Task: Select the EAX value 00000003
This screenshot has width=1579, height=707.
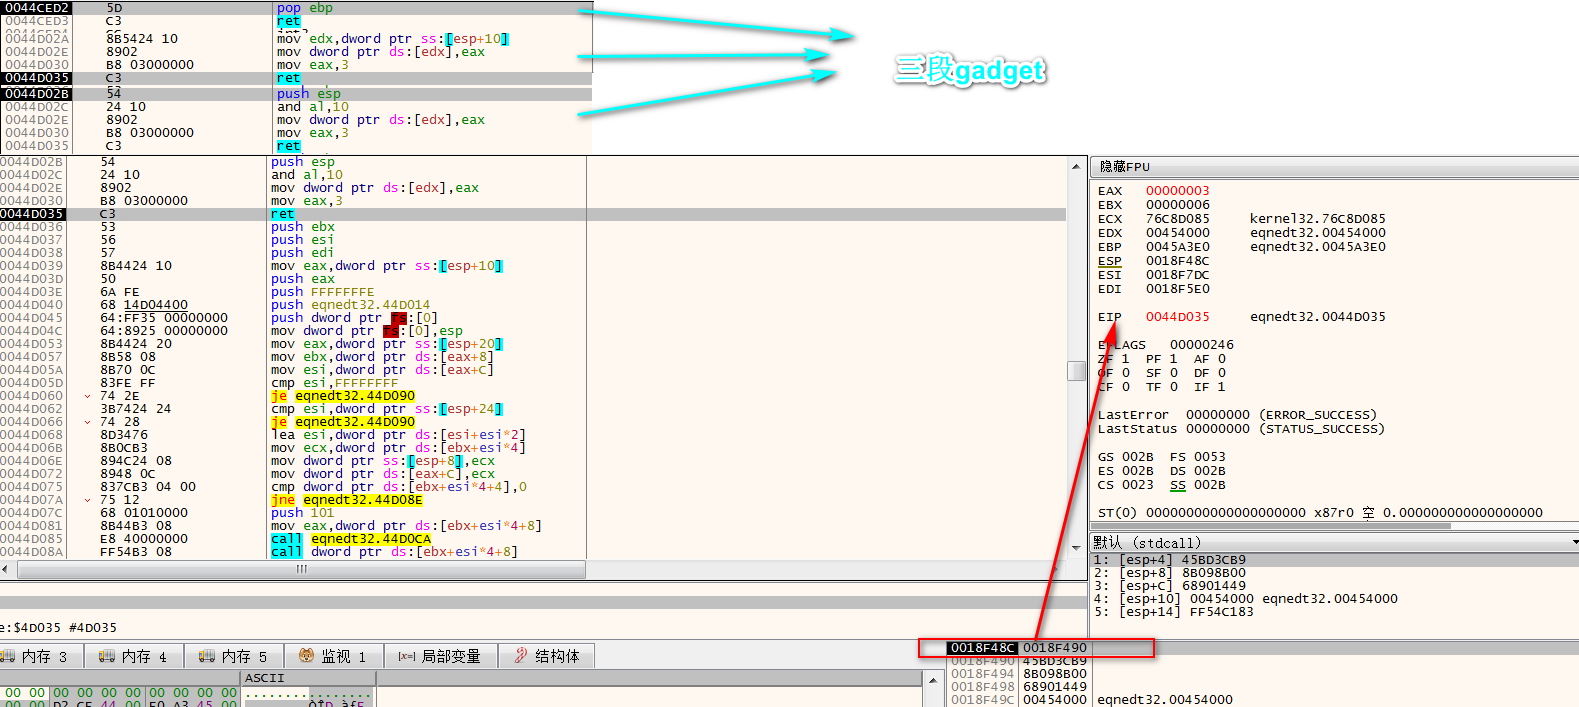Action: pos(1177,191)
